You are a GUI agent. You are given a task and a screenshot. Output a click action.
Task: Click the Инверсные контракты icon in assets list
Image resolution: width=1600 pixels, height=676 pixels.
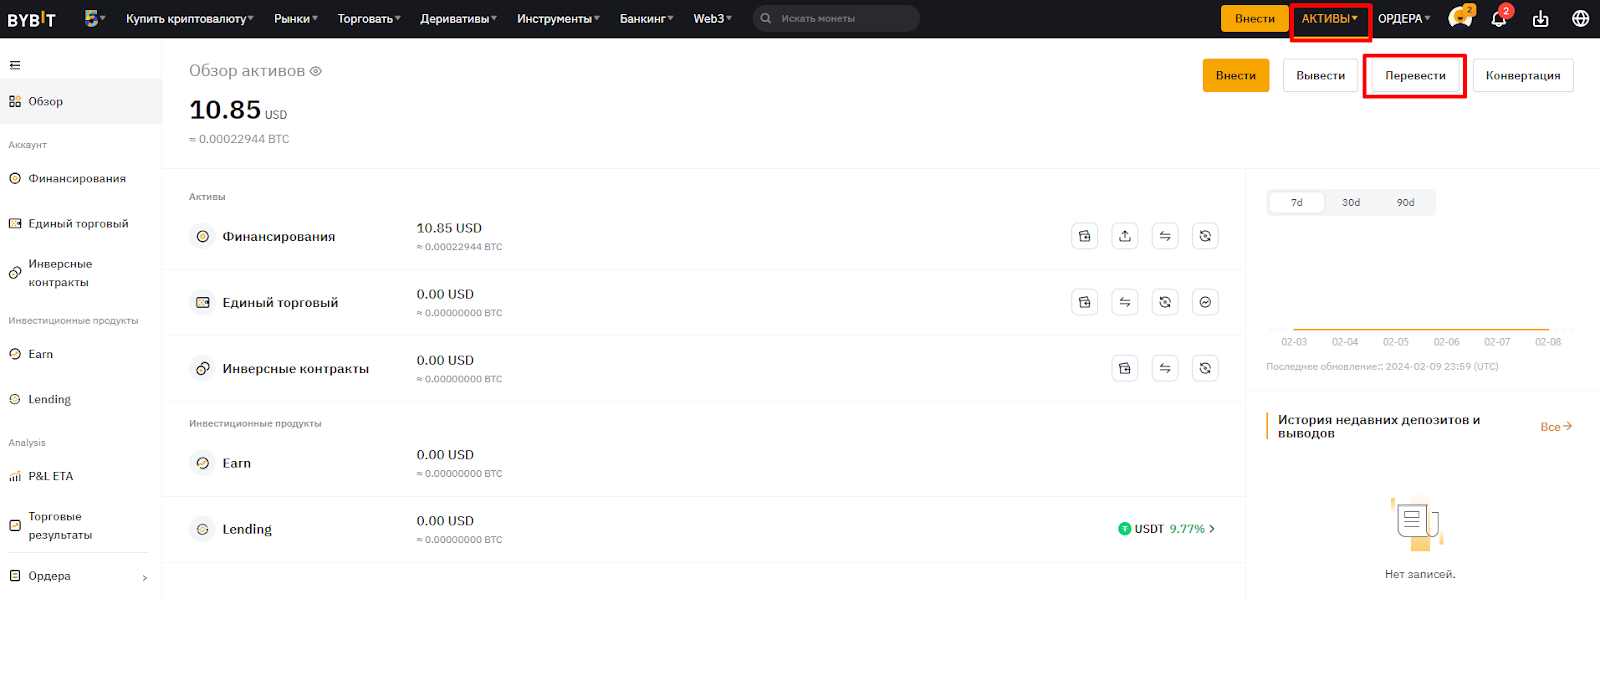(x=203, y=368)
